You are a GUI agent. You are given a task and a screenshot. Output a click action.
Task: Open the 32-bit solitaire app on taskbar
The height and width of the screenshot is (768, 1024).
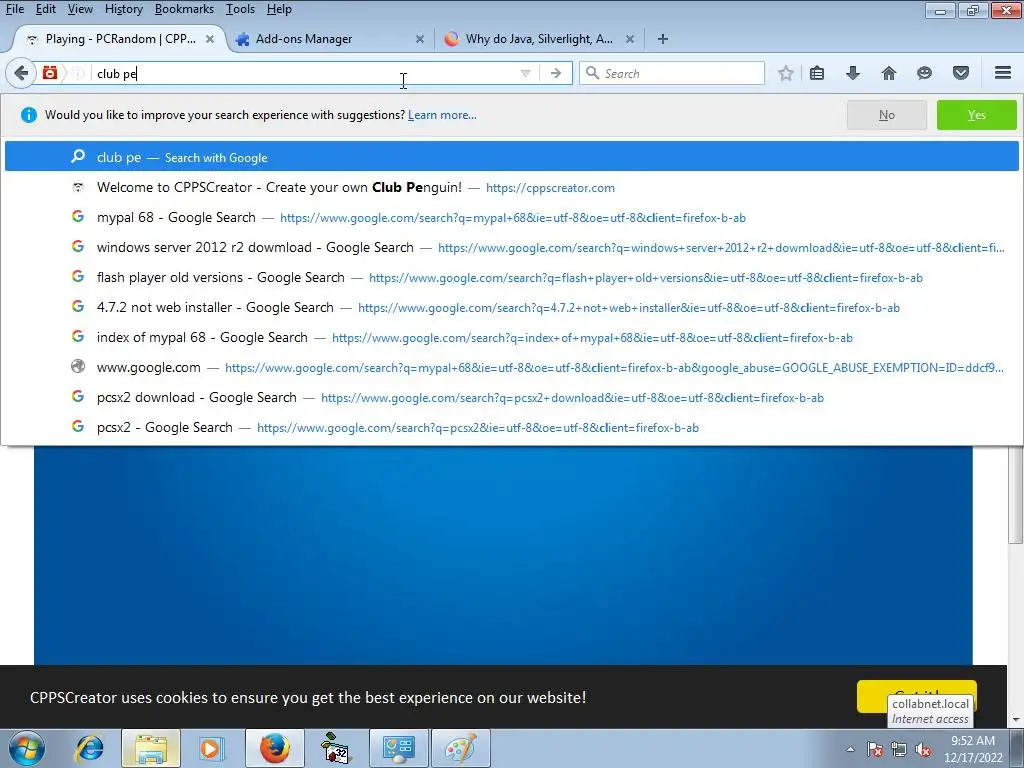(336, 748)
